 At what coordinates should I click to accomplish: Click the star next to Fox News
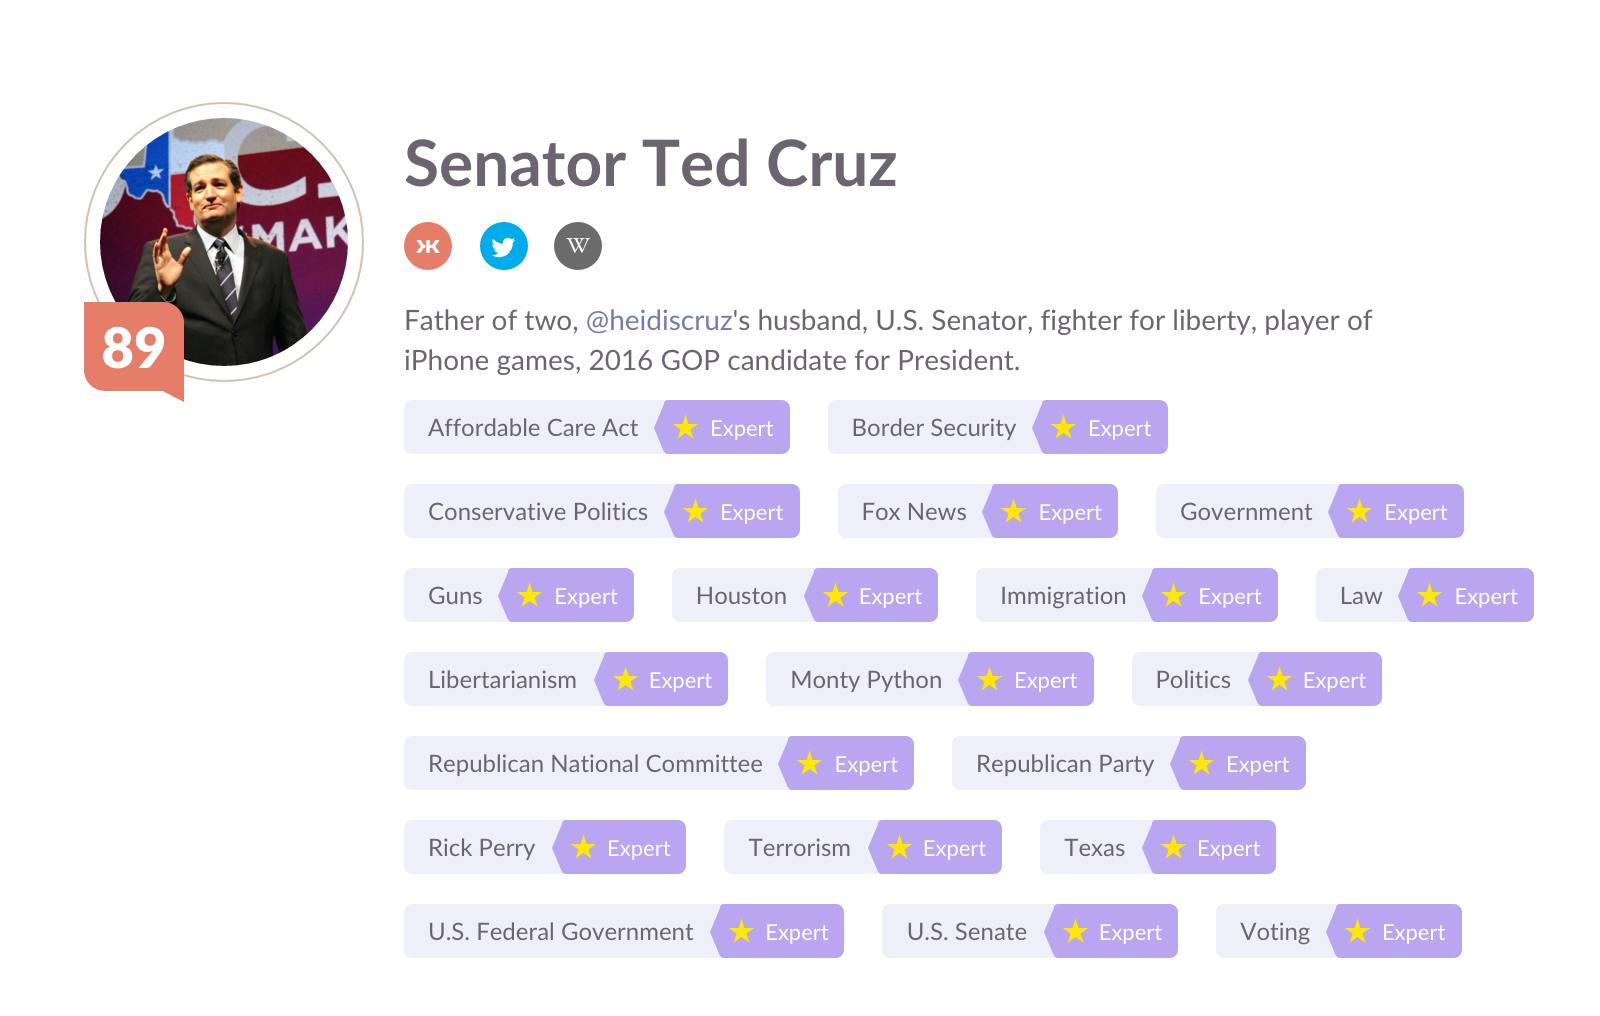(1013, 512)
